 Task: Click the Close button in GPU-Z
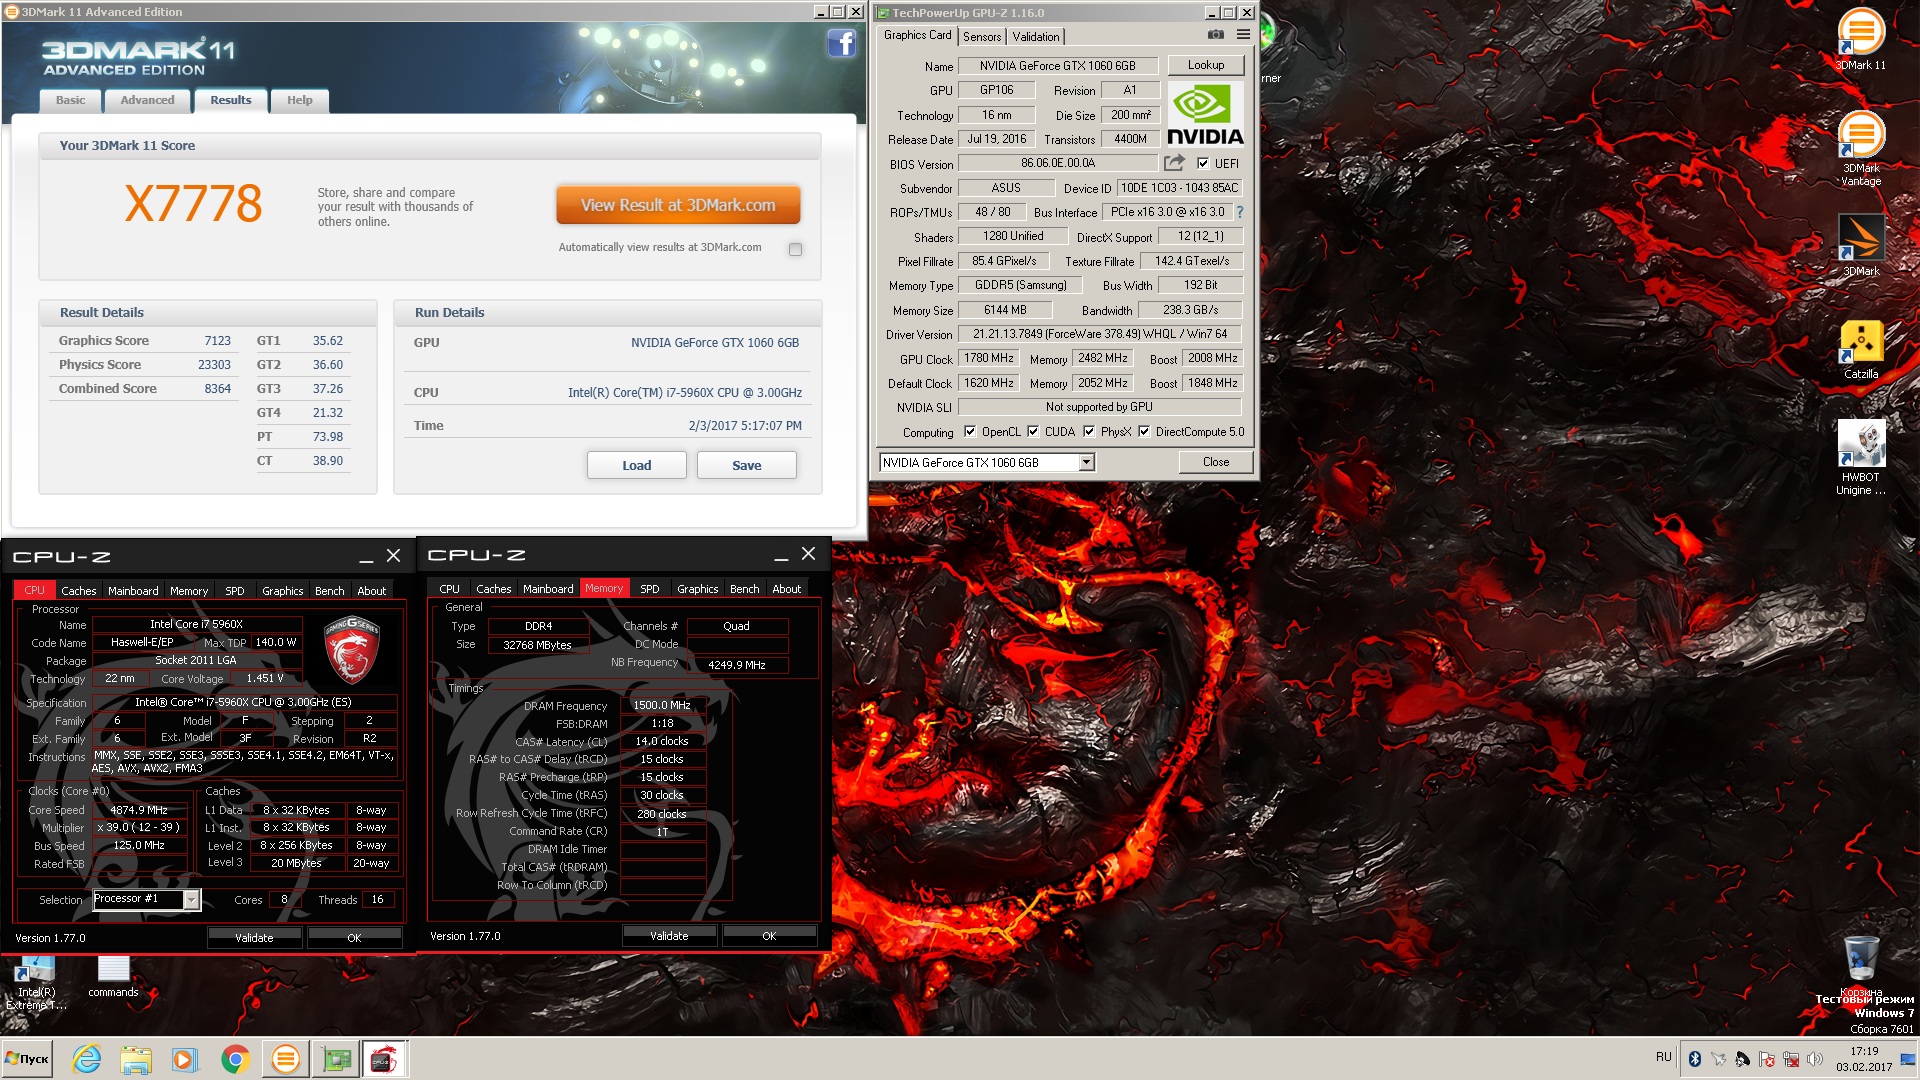click(1216, 462)
